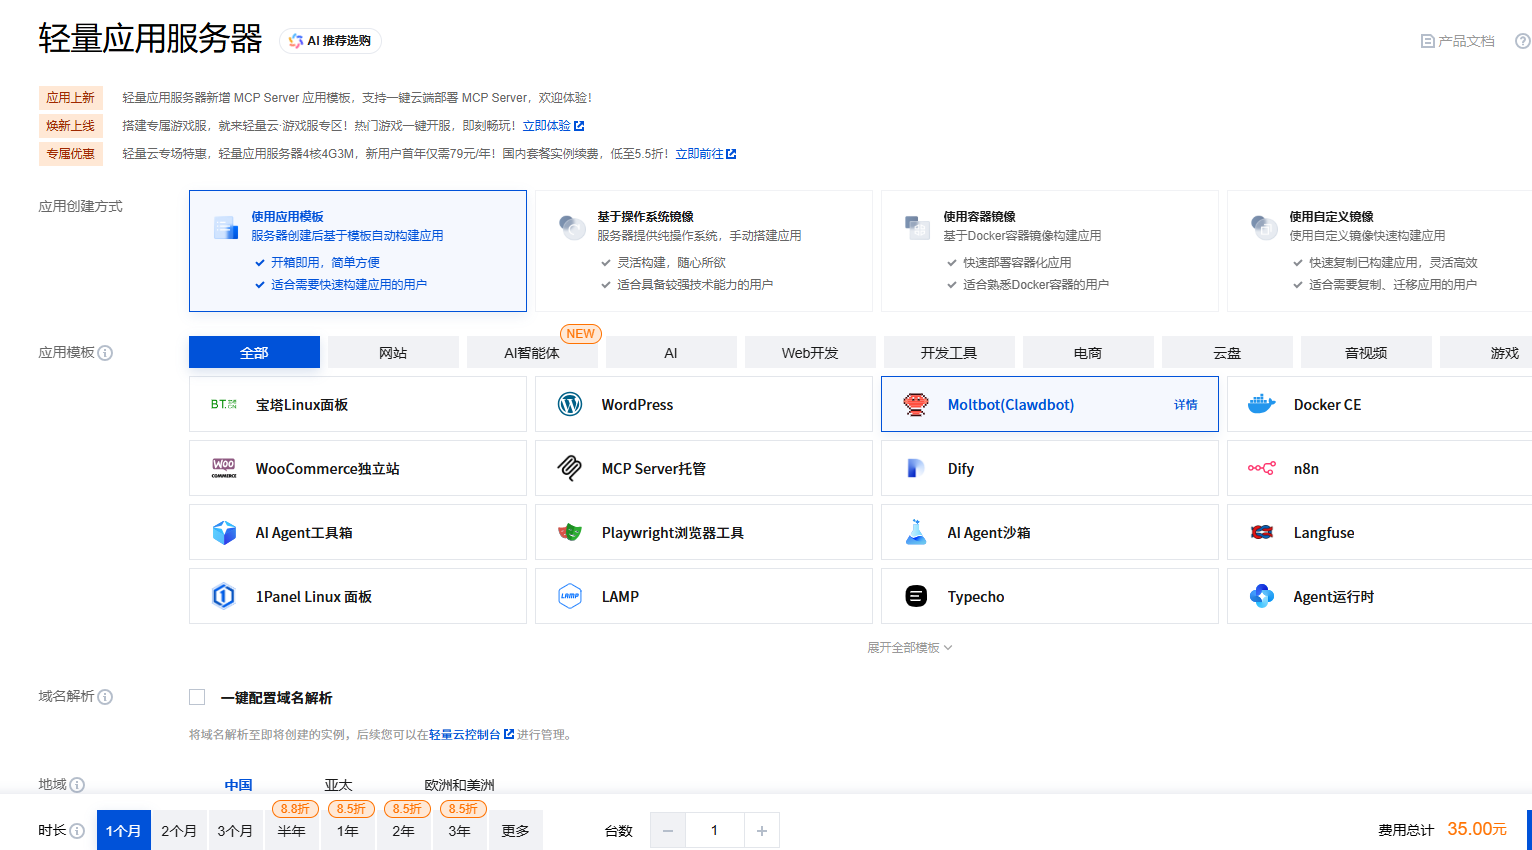Click the Typecho logo icon
The width and height of the screenshot is (1532, 850).
coord(916,597)
